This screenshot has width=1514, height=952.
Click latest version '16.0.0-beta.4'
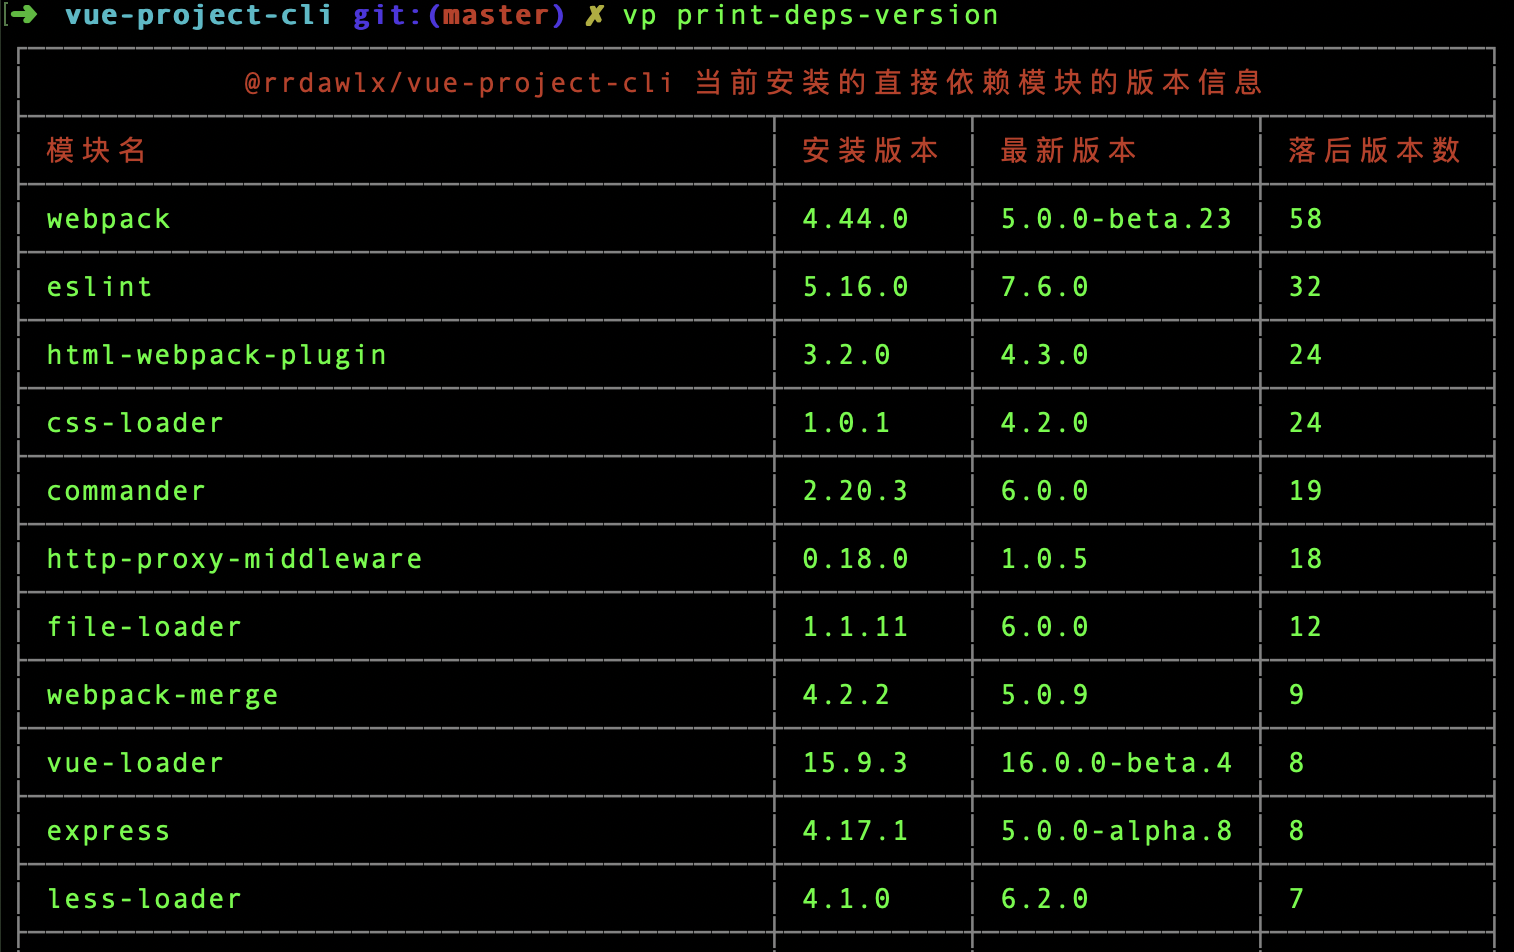pos(1117,763)
